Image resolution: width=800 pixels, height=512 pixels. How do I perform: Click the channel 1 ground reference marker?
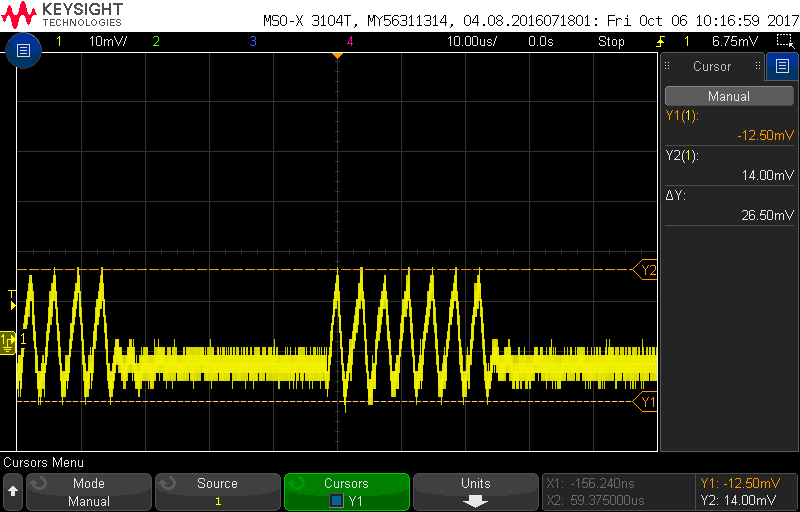[8, 343]
